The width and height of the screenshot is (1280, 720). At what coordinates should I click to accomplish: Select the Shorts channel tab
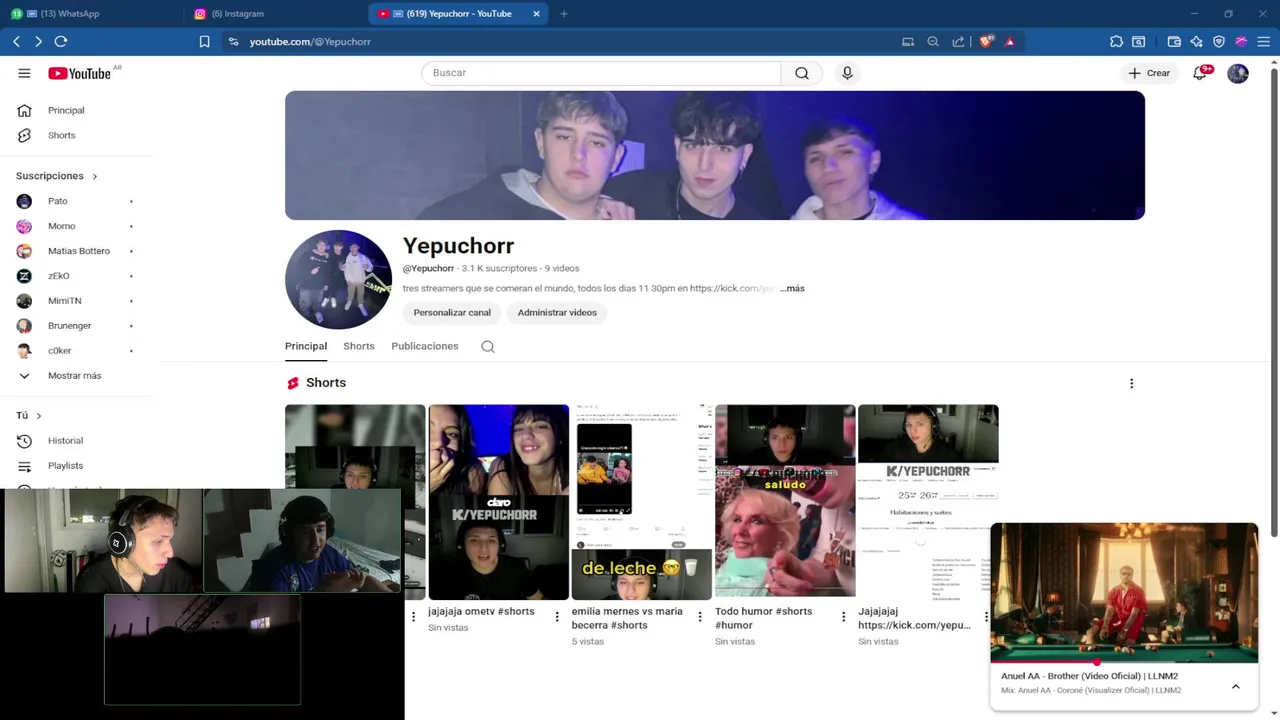coord(359,346)
